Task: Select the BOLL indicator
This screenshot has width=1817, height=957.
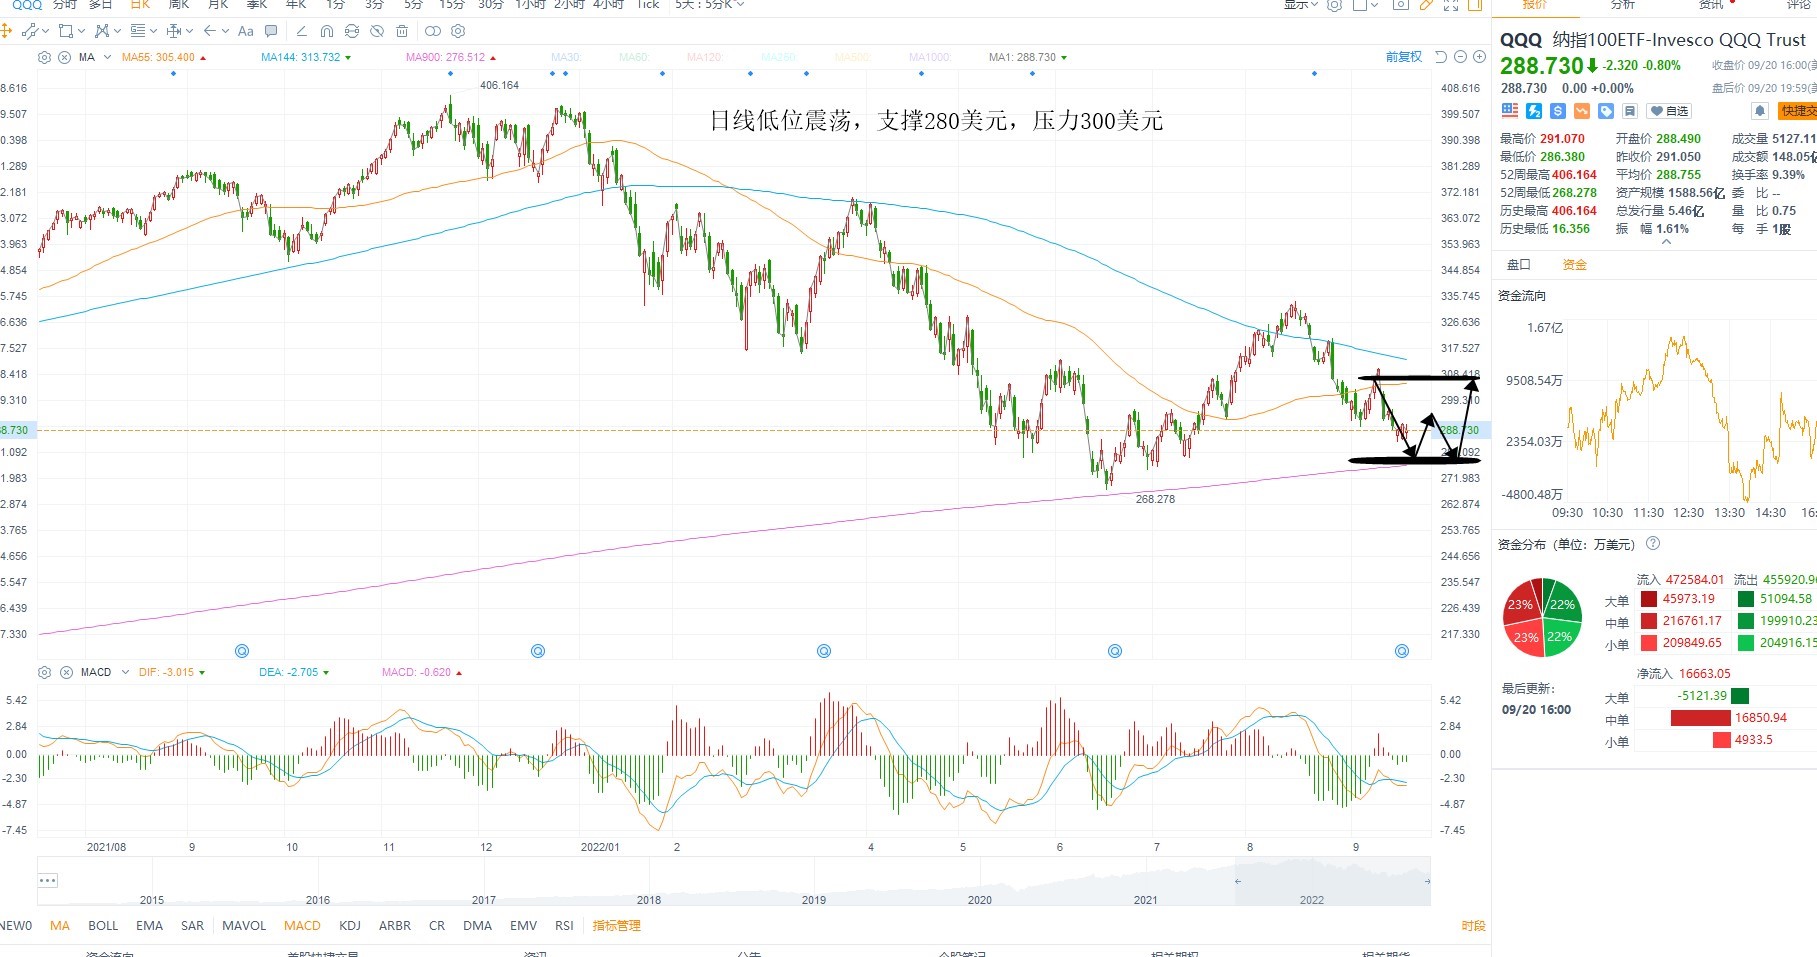Action: 103,925
